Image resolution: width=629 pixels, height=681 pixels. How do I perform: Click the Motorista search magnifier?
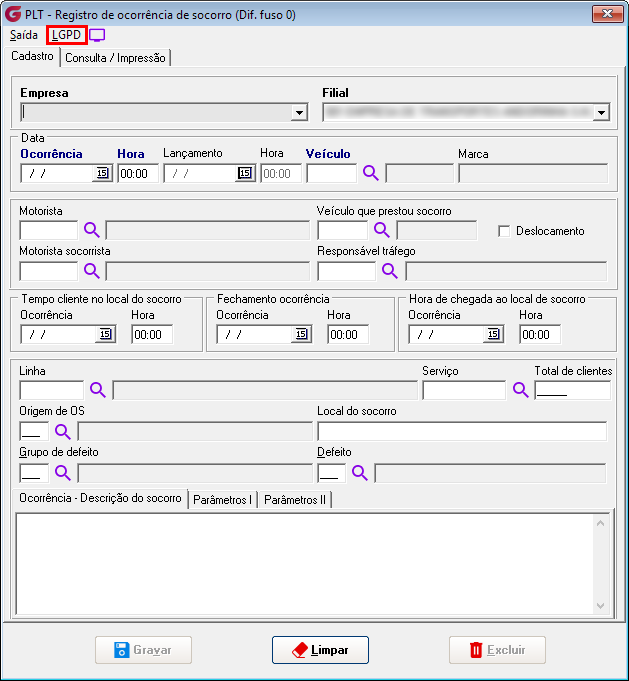[92, 230]
